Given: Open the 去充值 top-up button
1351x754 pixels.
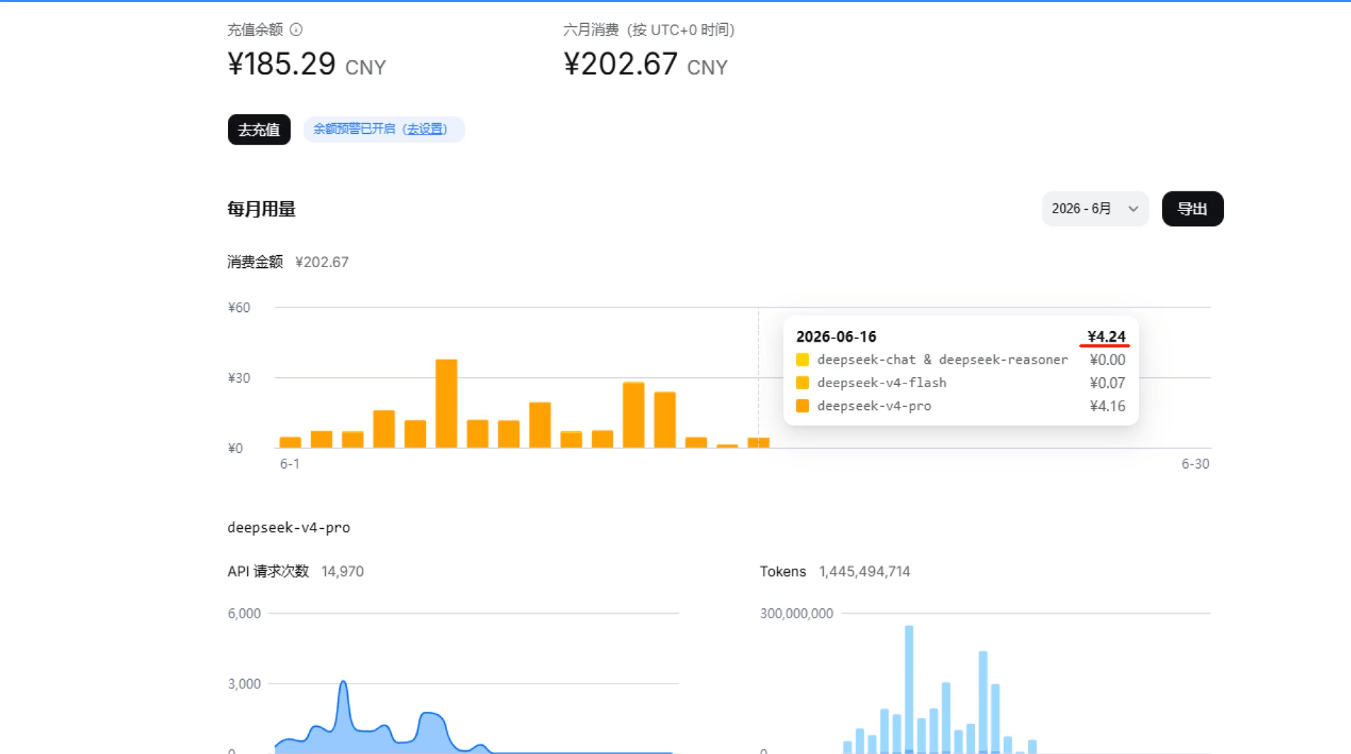Looking at the screenshot, I should coord(259,129).
